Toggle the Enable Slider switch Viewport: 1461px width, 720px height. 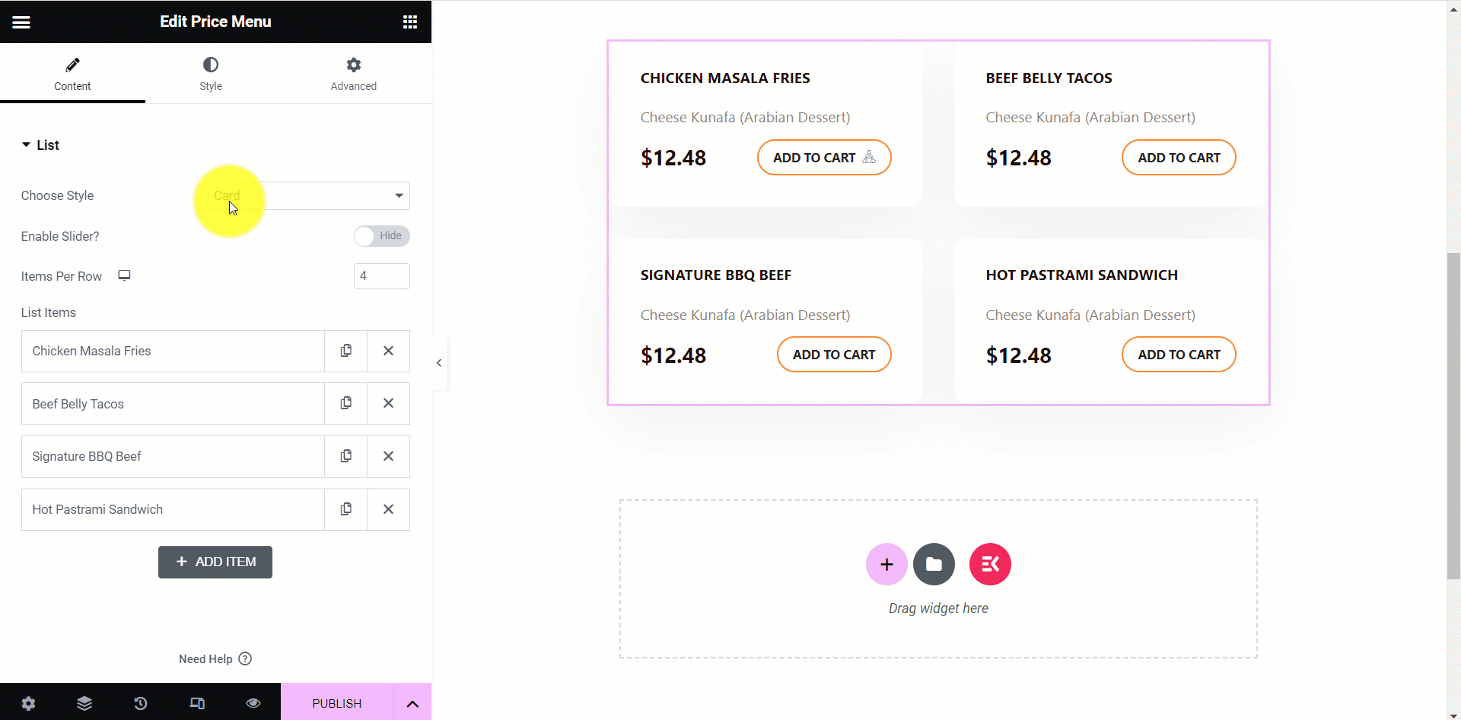click(x=381, y=236)
